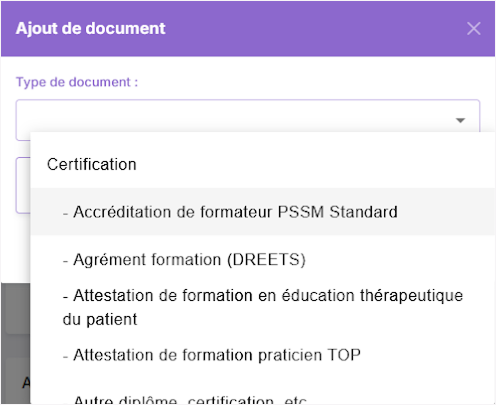
Task: Click the empty area right of Certification
Action: 313,164
